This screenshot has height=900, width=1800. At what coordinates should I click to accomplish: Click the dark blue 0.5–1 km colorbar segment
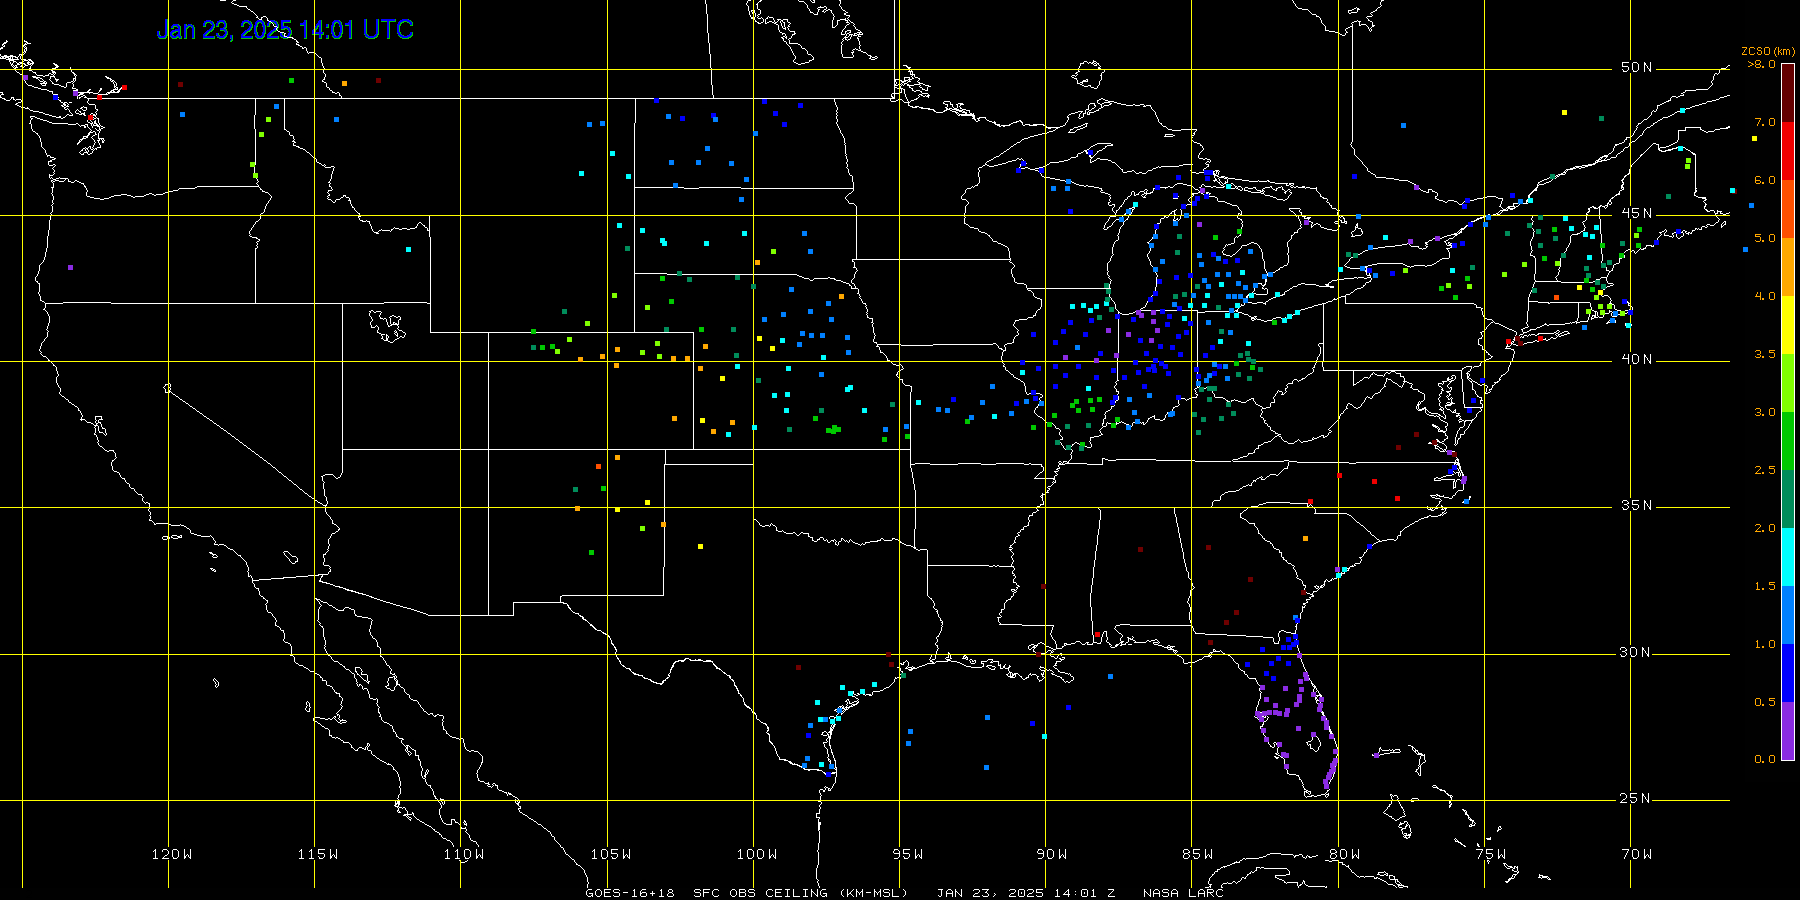pyautogui.click(x=1788, y=673)
